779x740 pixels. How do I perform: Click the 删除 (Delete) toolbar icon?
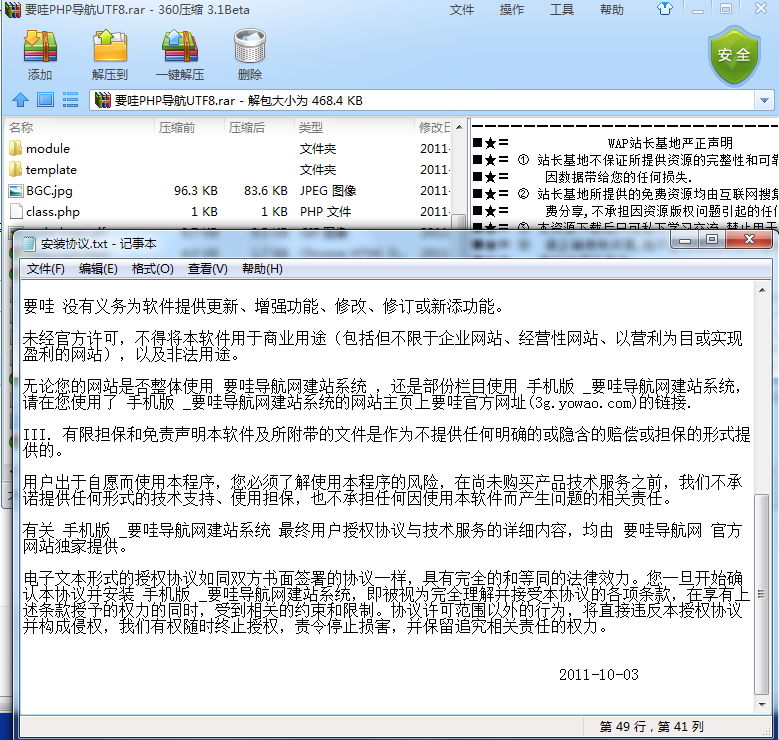(250, 53)
